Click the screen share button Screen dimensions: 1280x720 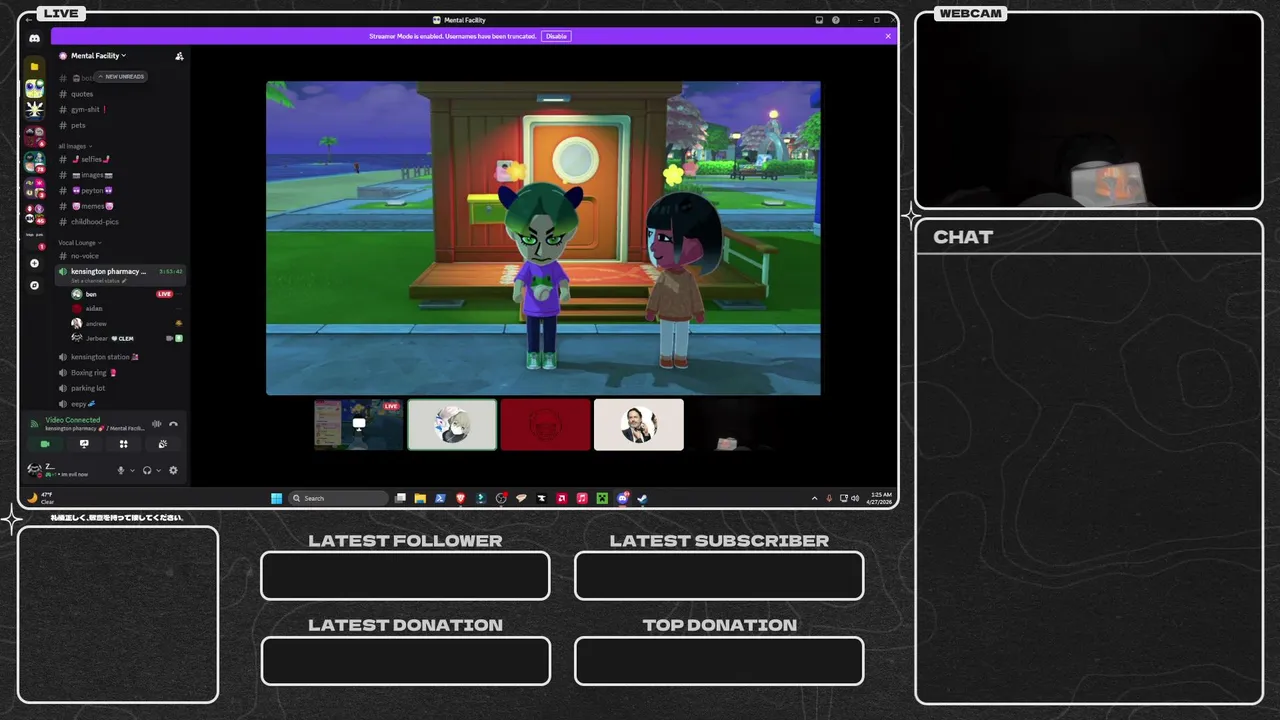point(84,444)
